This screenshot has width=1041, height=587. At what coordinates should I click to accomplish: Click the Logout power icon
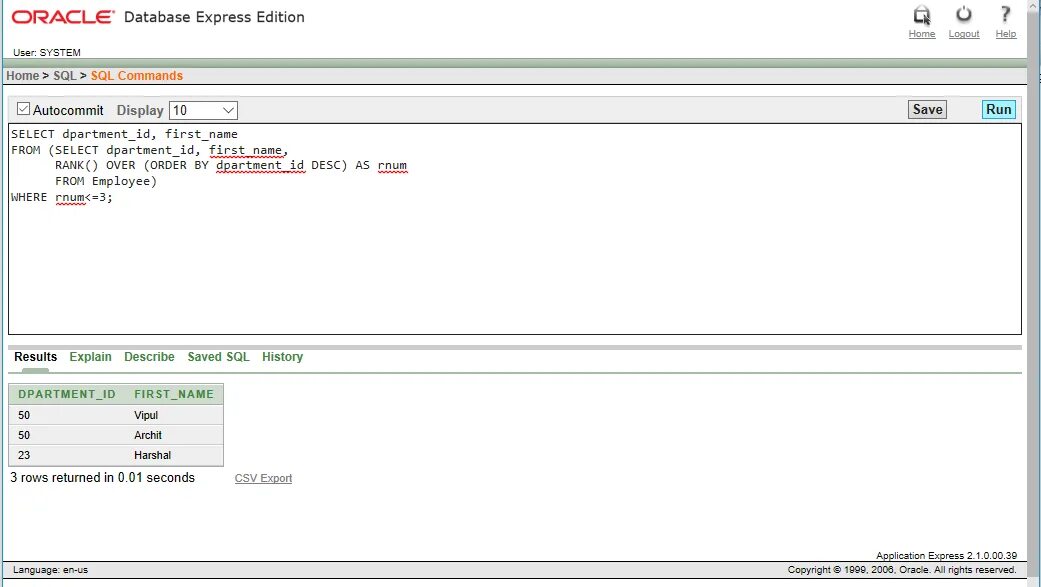tap(963, 14)
